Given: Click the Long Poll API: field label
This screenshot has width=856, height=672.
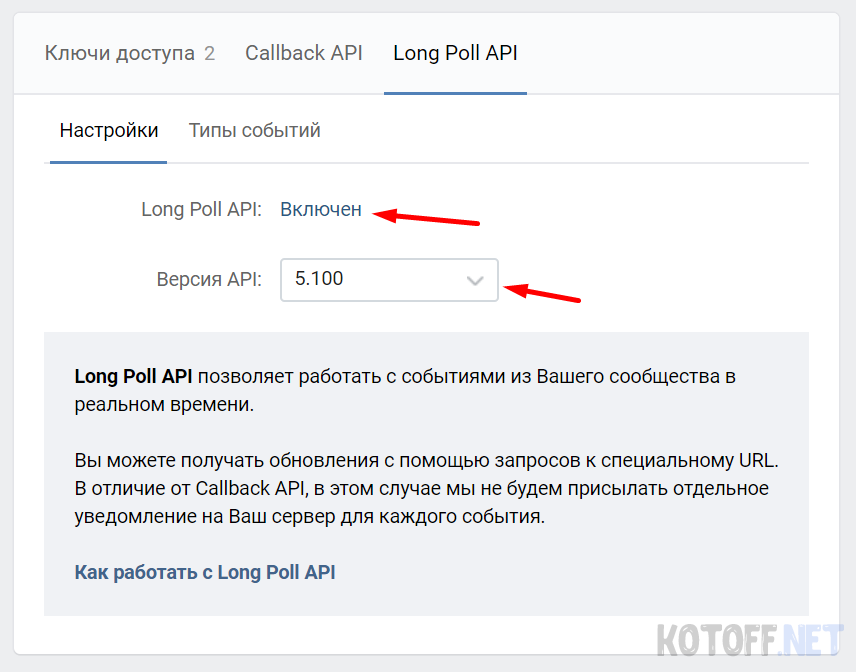Looking at the screenshot, I should [x=201, y=210].
